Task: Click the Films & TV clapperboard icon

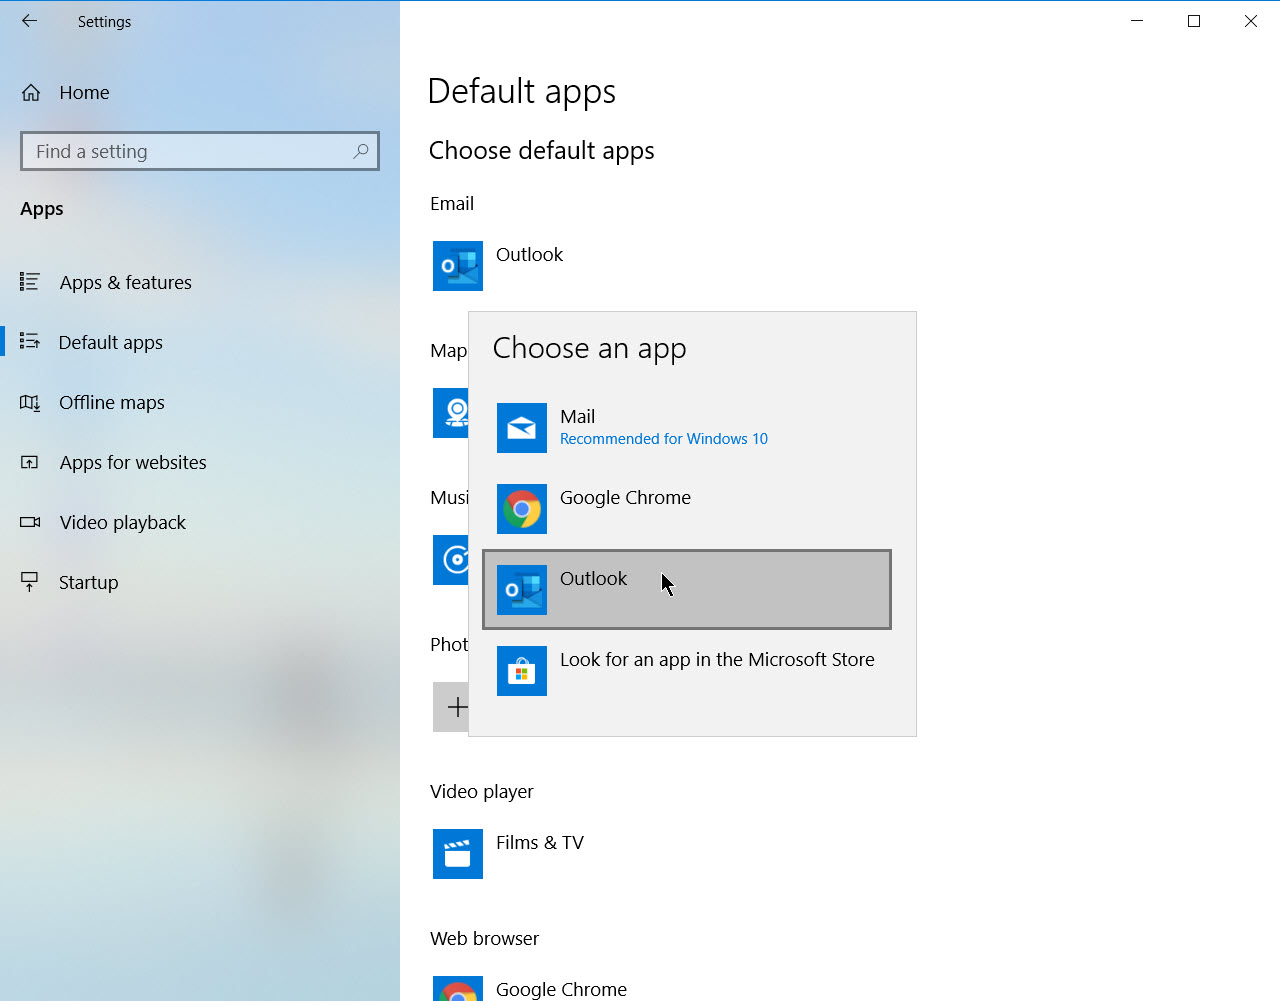Action: [457, 854]
